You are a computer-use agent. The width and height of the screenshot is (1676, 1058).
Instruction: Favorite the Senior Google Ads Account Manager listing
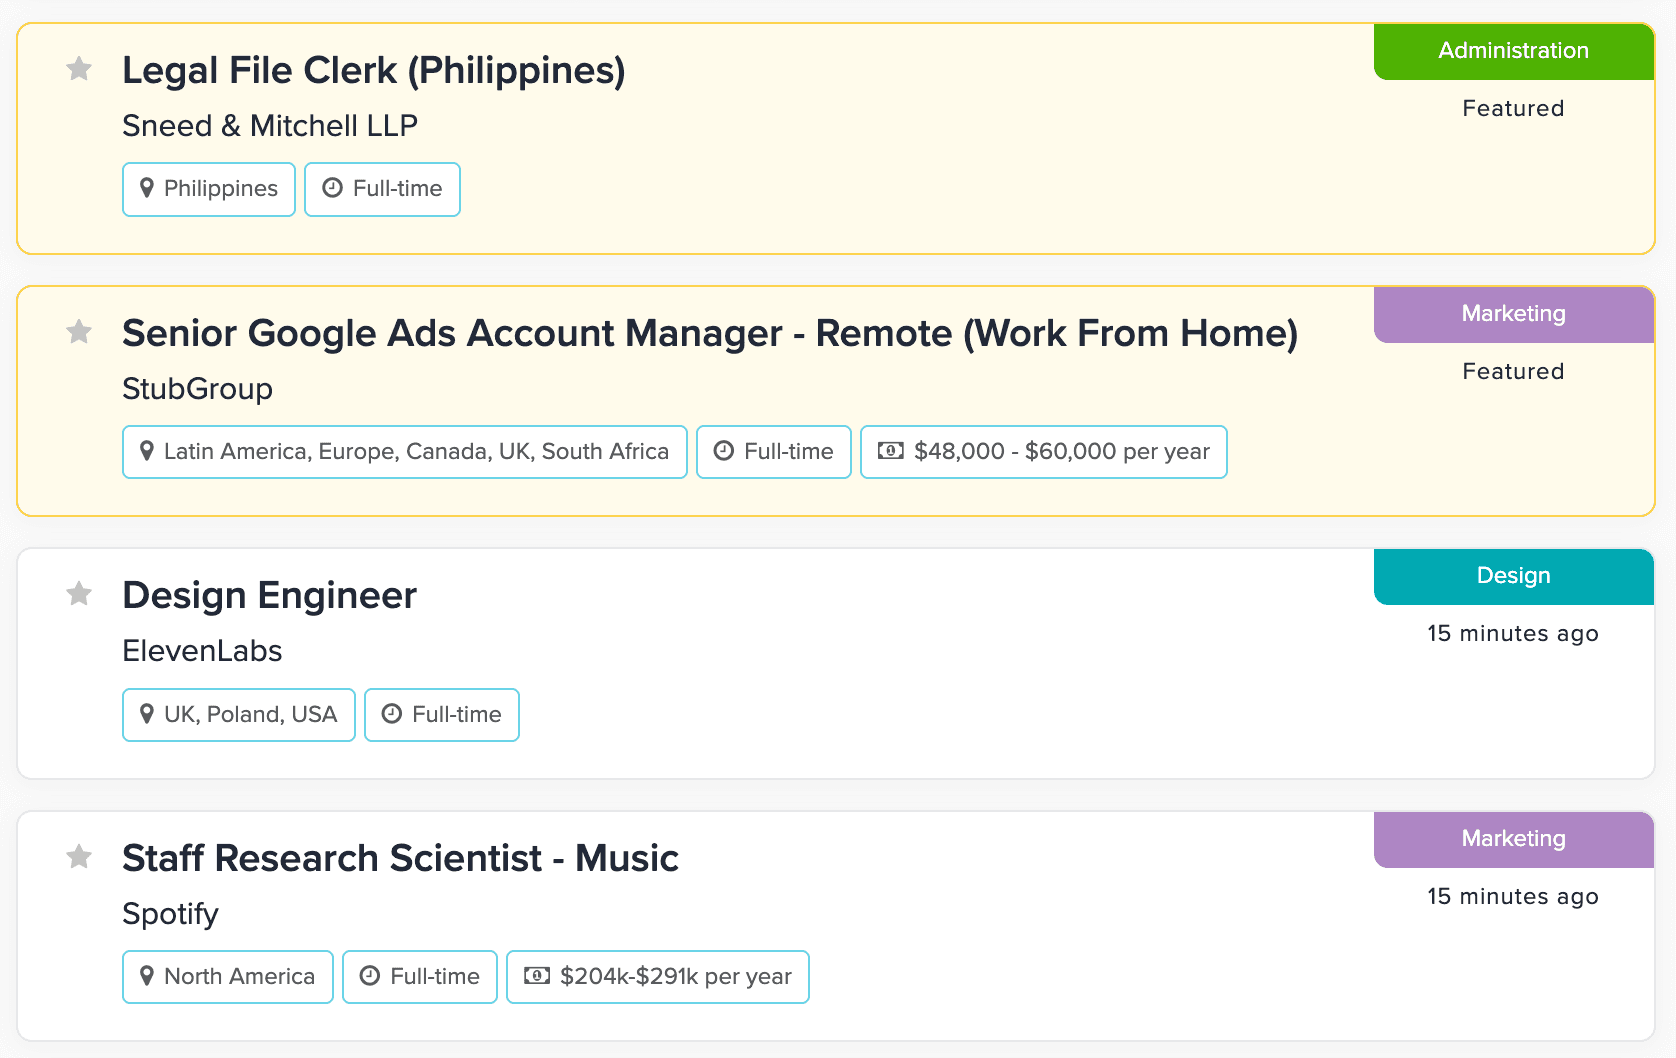point(79,332)
